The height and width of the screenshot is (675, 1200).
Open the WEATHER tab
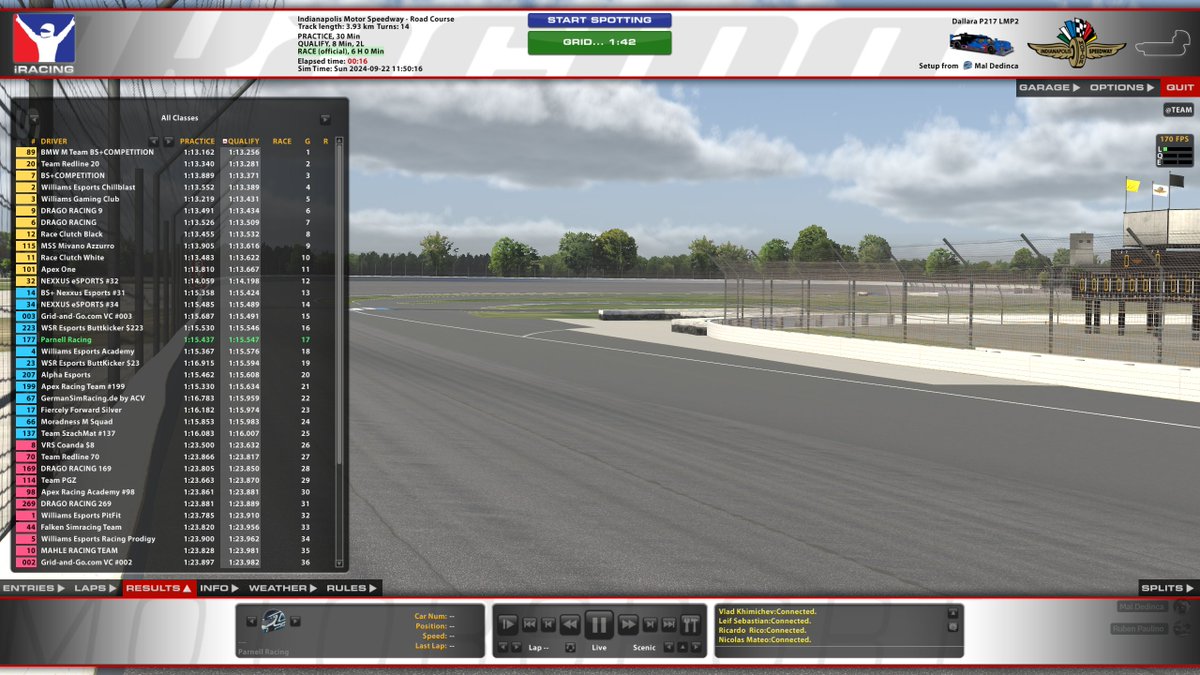[x=283, y=588]
